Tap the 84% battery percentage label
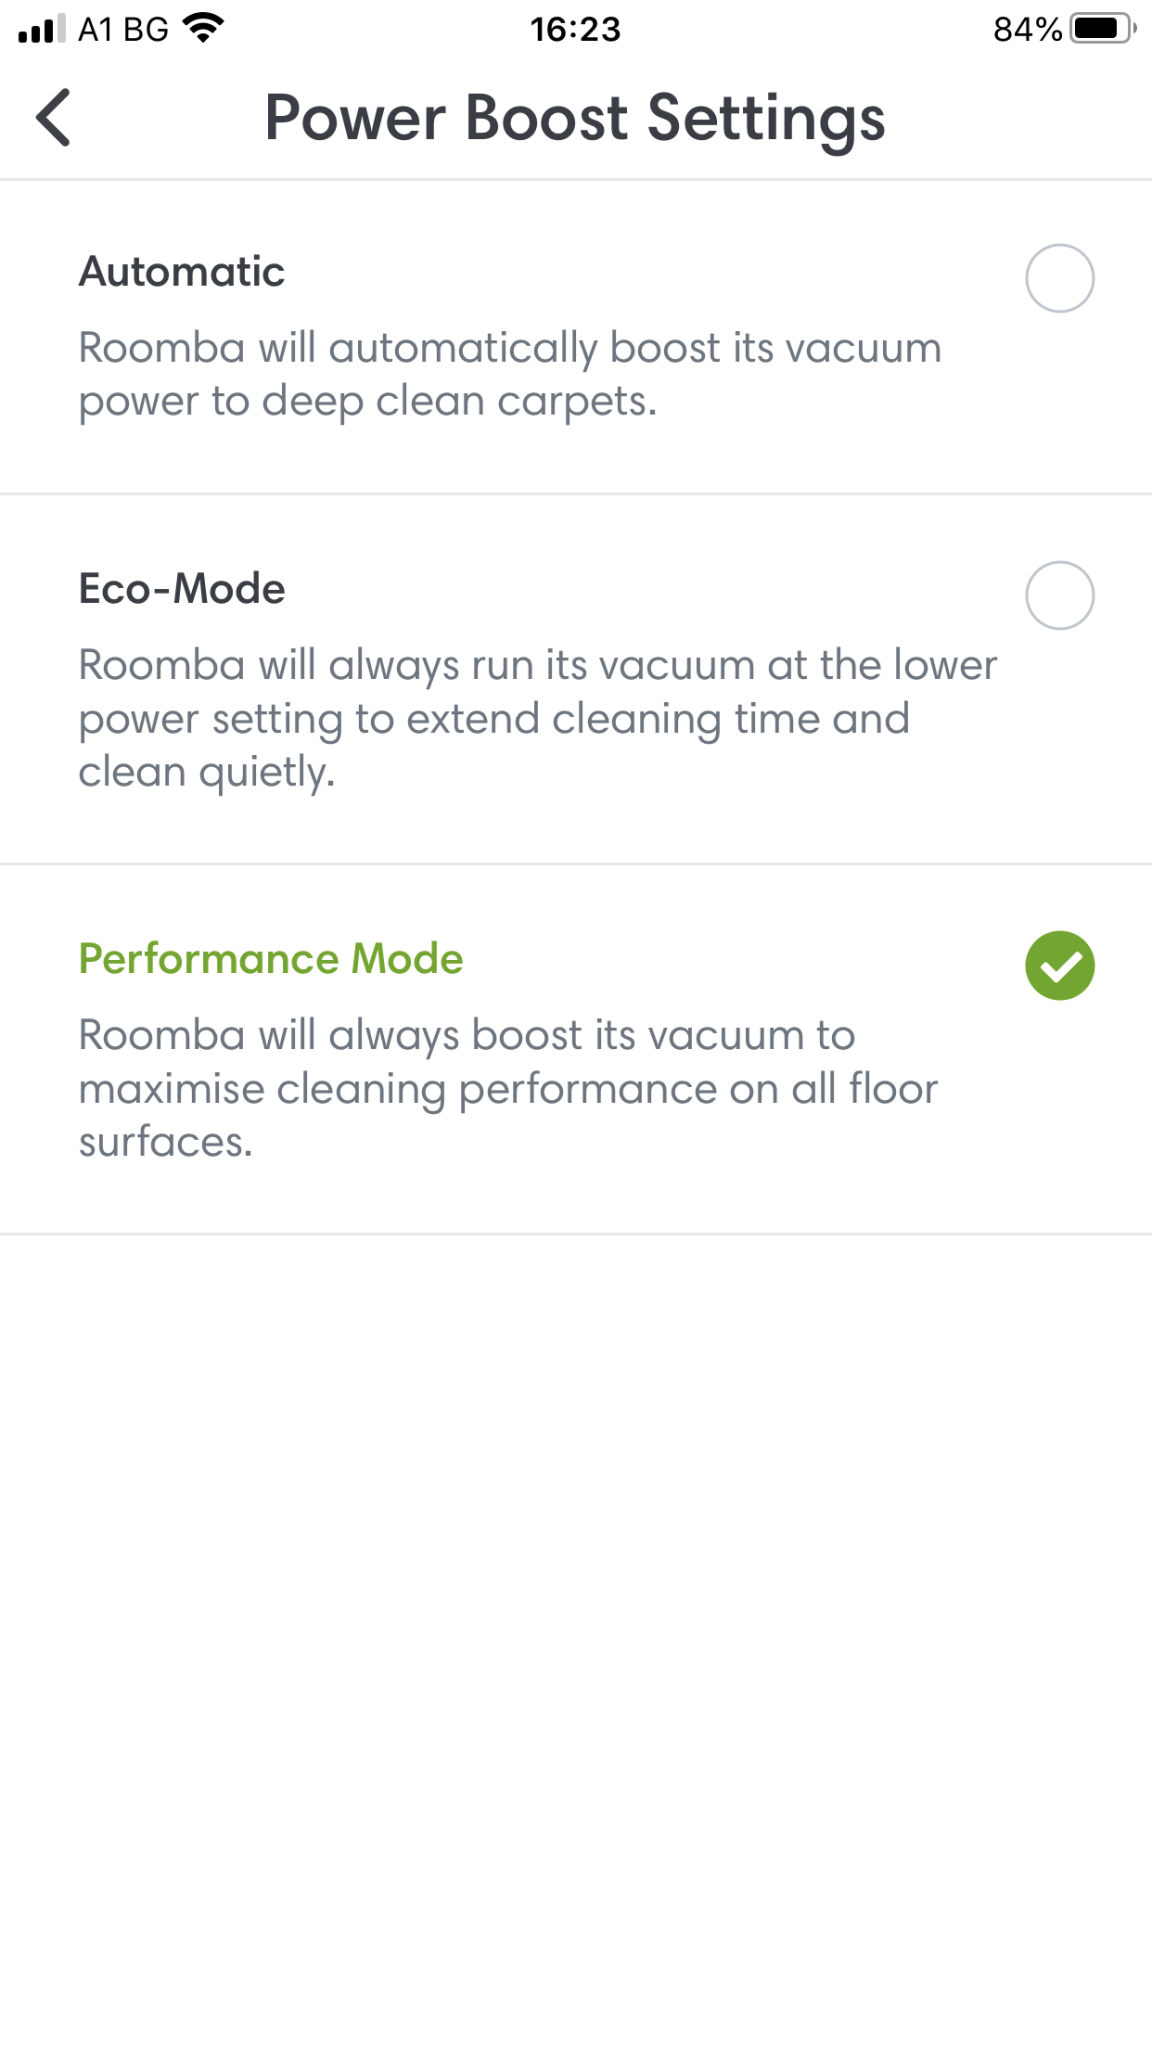Image resolution: width=1152 pixels, height=2048 pixels. (x=1027, y=29)
